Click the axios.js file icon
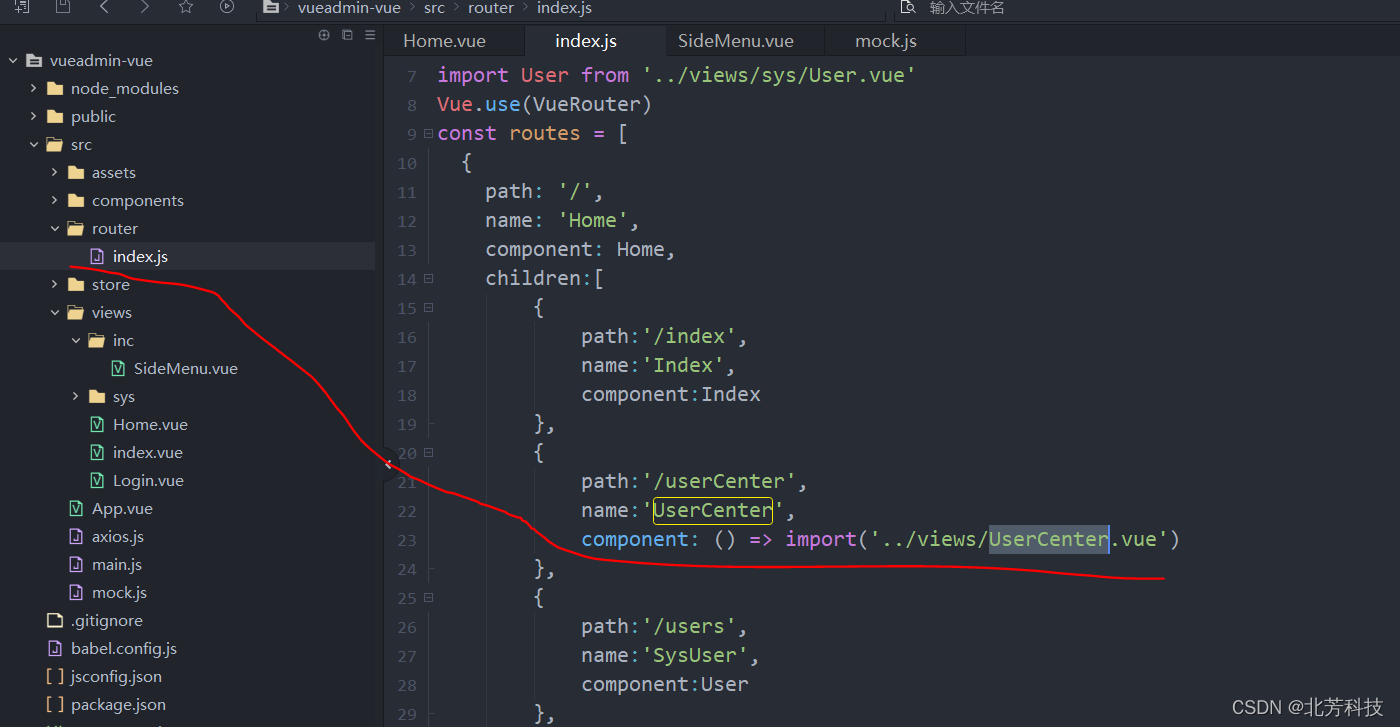The image size is (1400, 727). (76, 536)
